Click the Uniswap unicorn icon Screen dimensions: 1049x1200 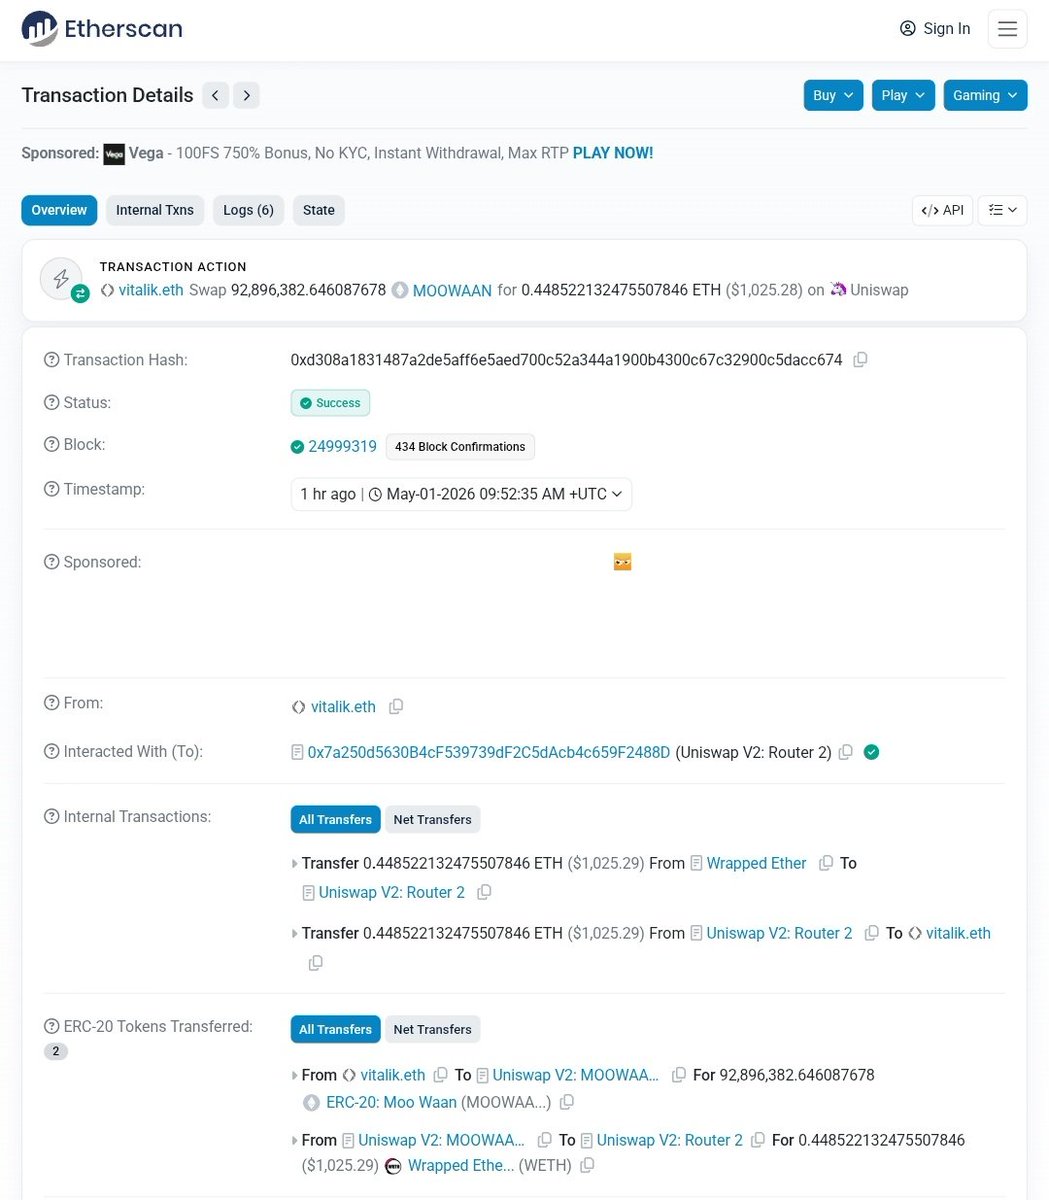[x=838, y=290]
